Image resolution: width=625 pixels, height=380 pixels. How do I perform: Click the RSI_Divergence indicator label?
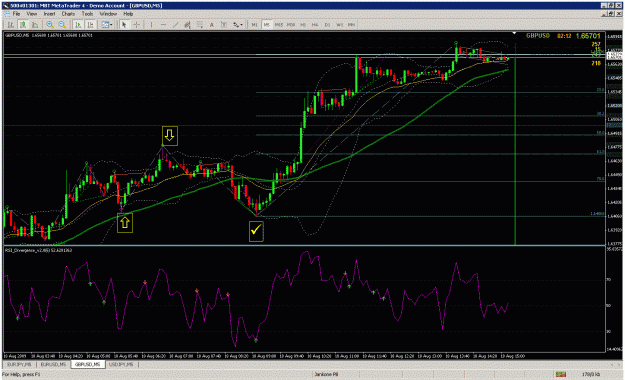(x=38, y=250)
